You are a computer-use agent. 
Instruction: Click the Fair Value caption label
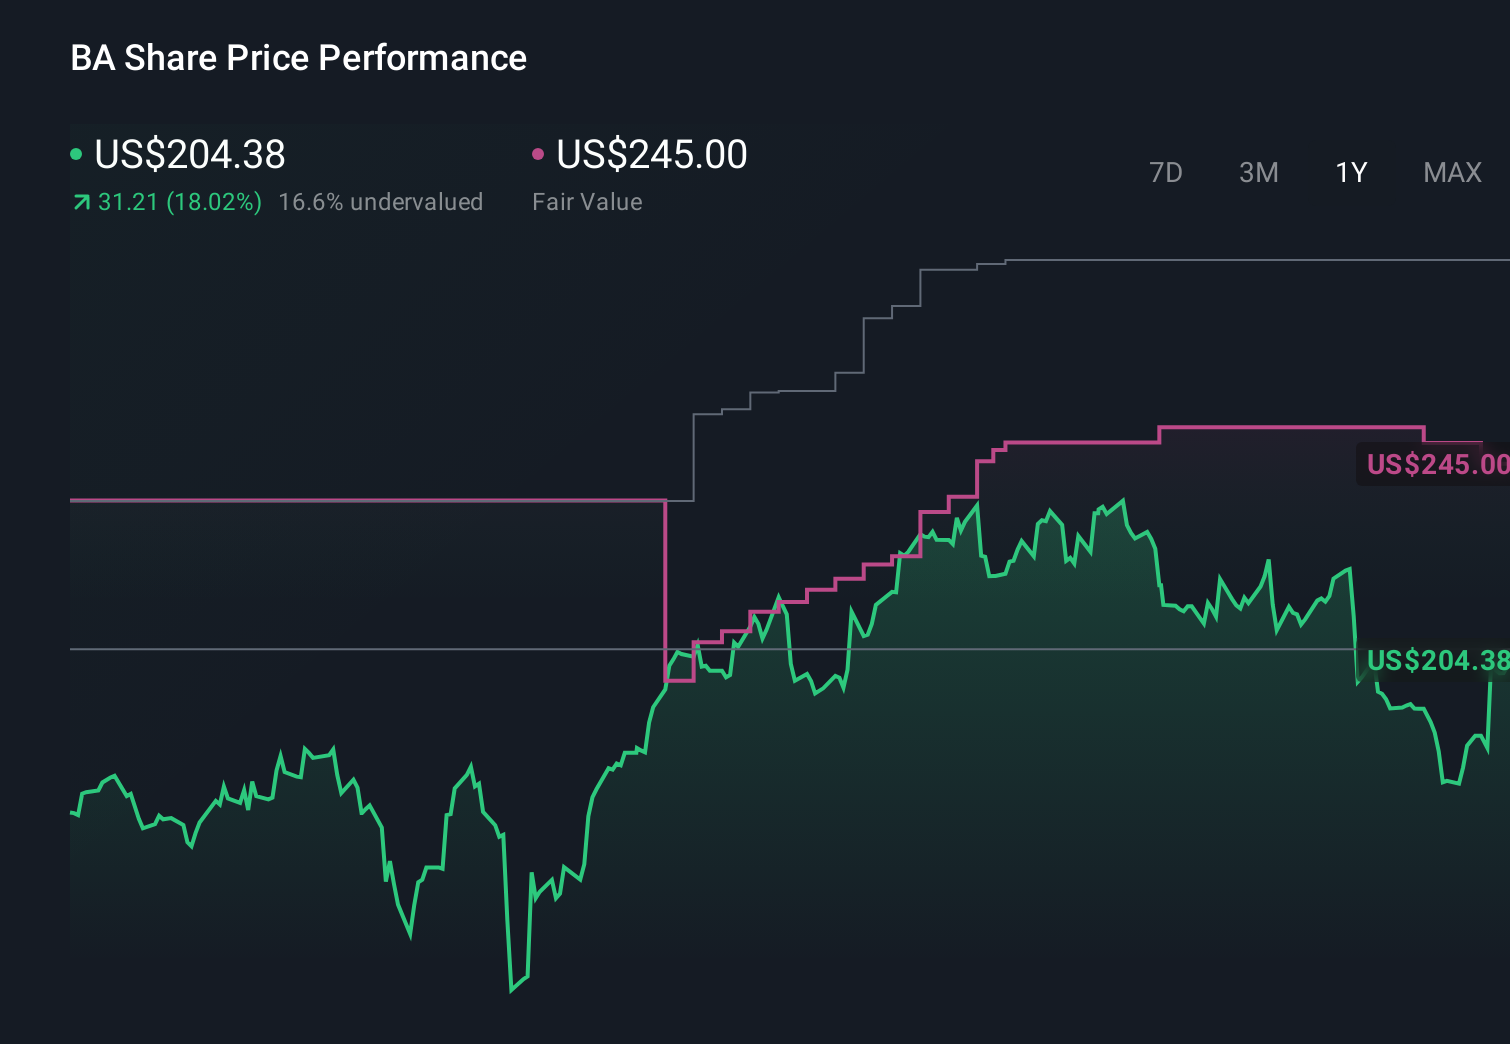pos(588,202)
